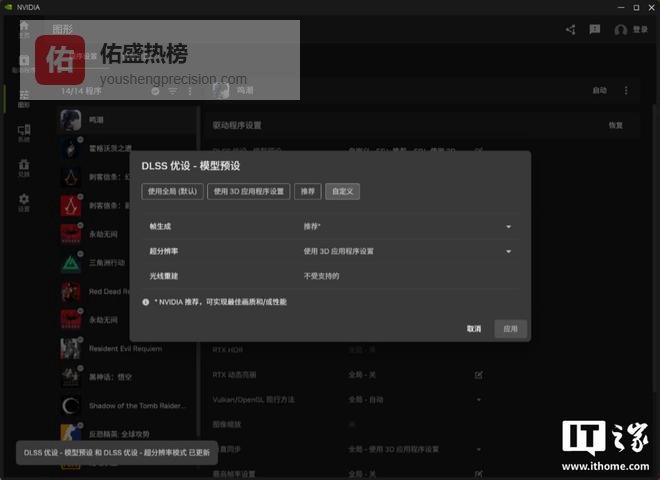Image resolution: width=660 pixels, height=480 pixels.
Task: Open the 系统 (System) sidebar icon
Action: (x=24, y=132)
